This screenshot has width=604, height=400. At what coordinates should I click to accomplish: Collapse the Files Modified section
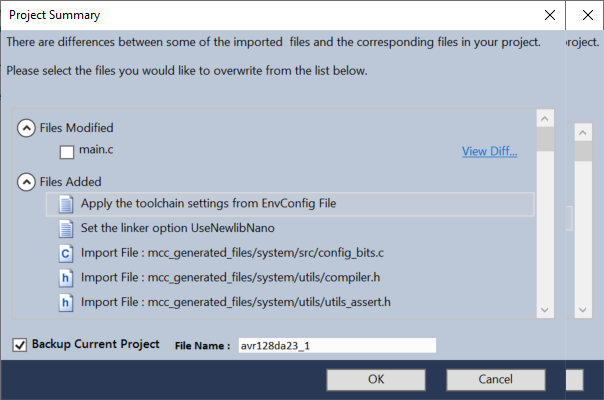tap(26, 128)
